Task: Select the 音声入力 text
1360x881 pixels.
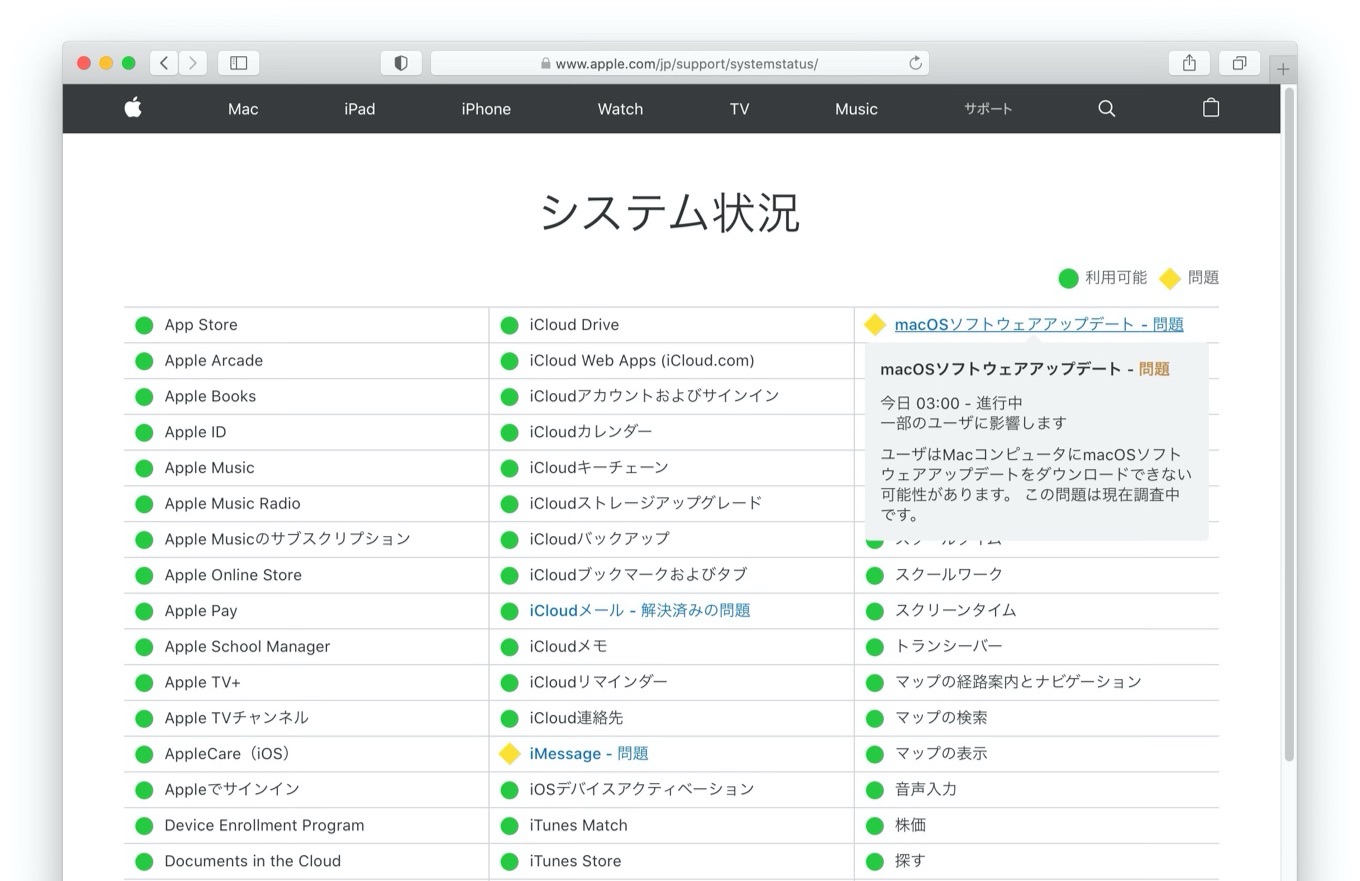Action: [x=926, y=789]
